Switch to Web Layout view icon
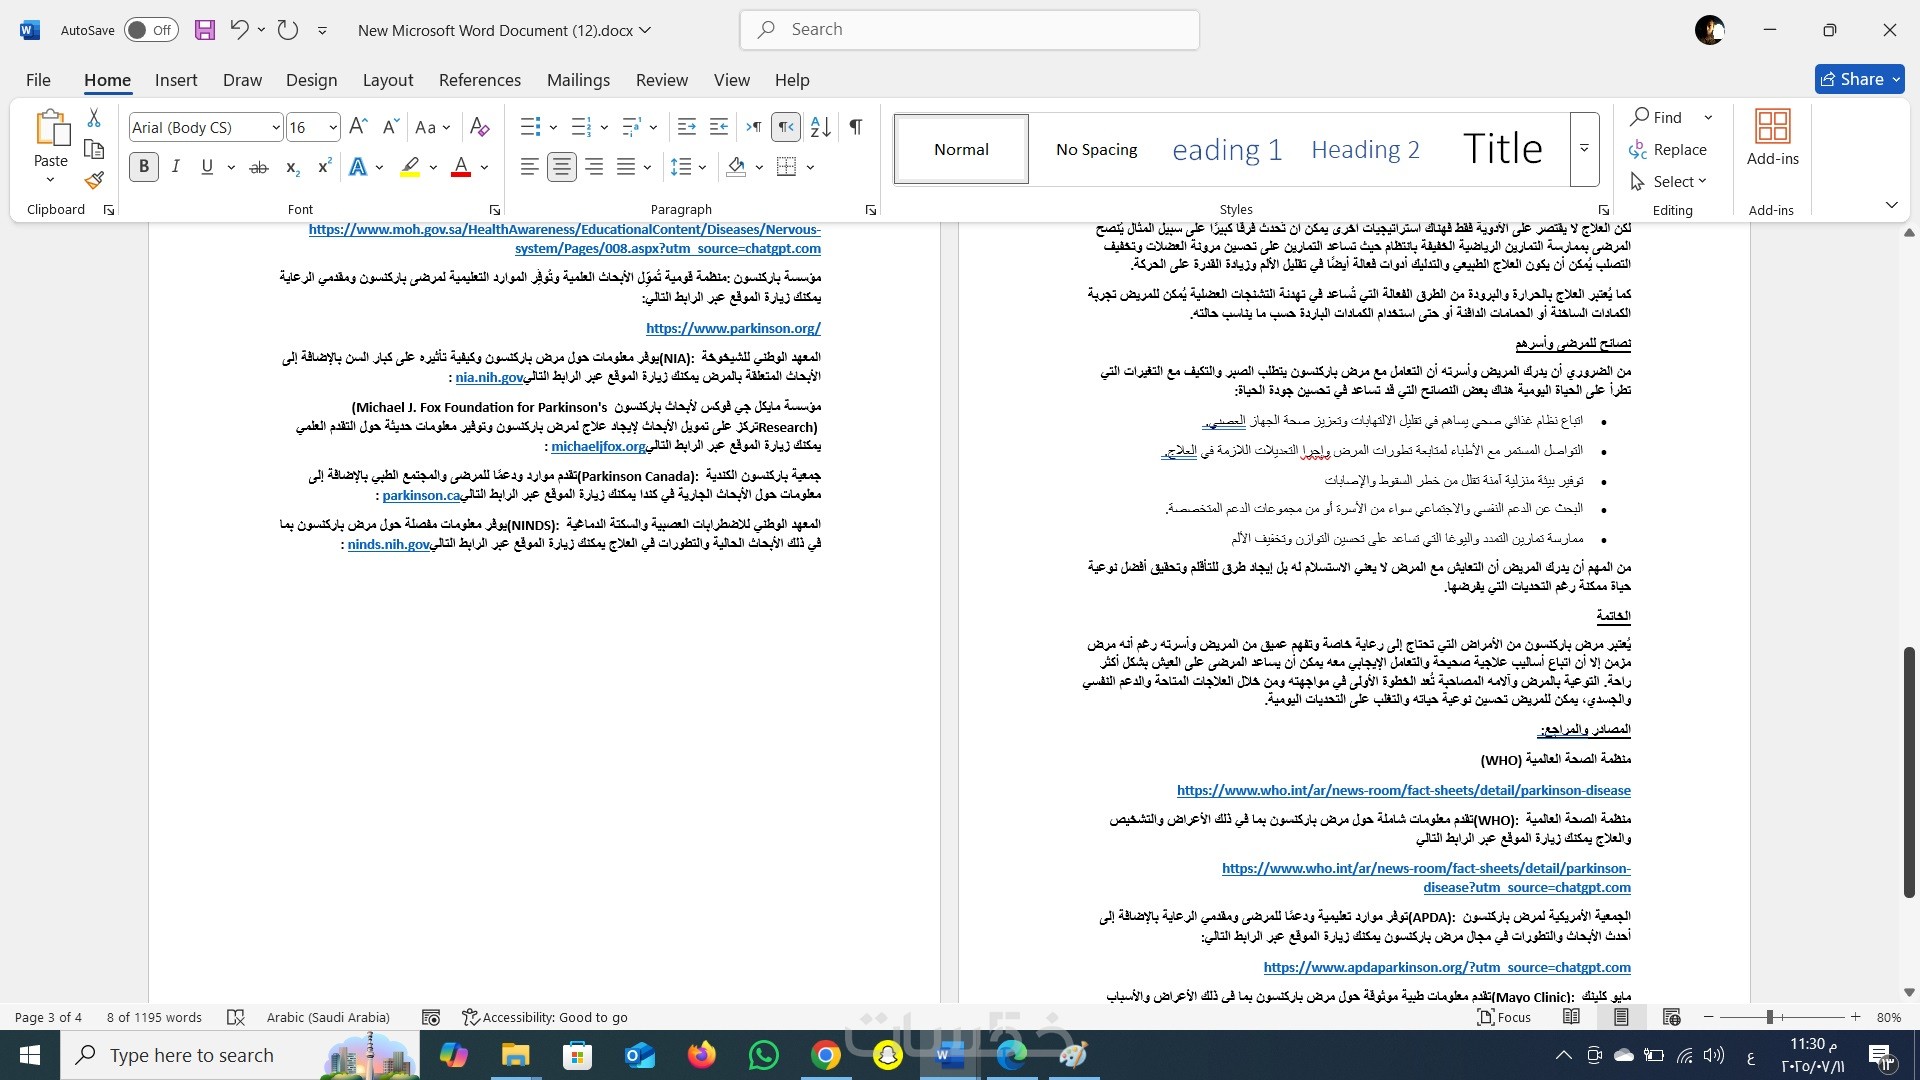The height and width of the screenshot is (1080, 1920). (1671, 1017)
